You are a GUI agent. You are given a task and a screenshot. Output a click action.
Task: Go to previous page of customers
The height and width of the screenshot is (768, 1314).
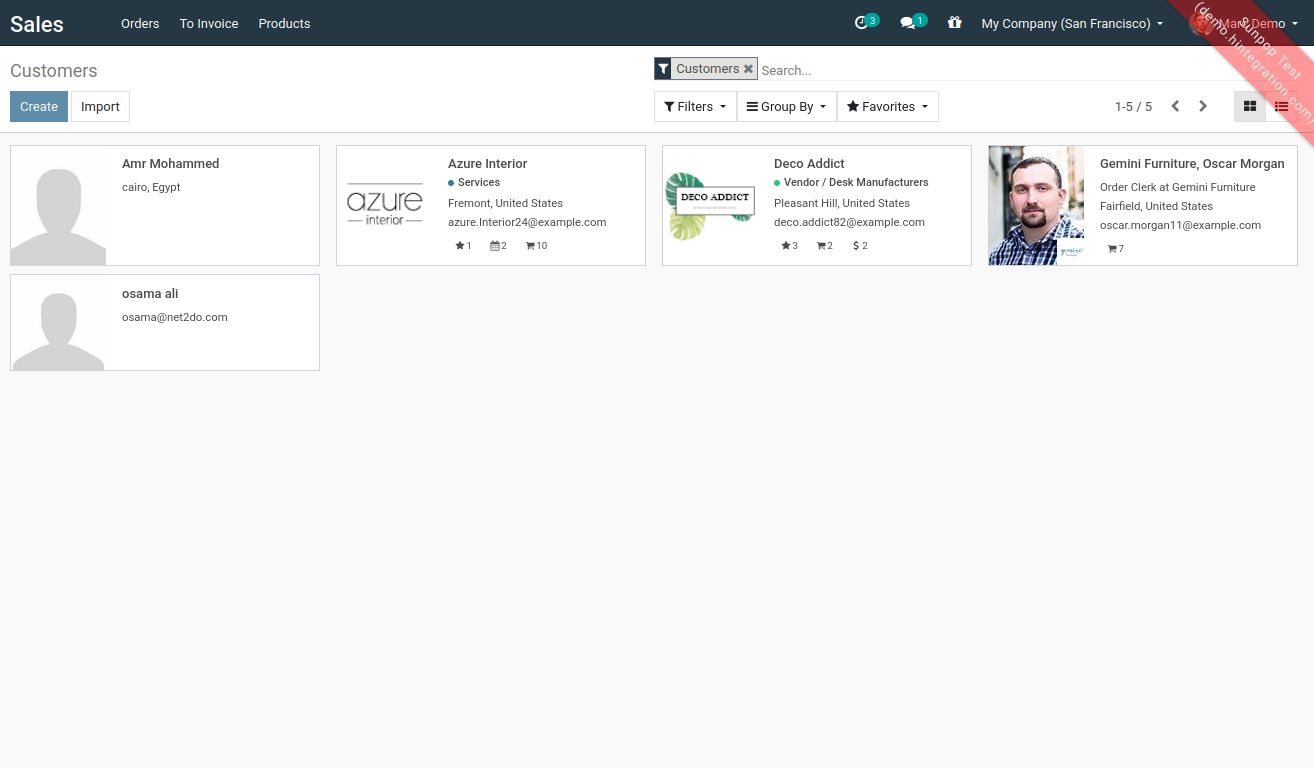click(x=1175, y=106)
